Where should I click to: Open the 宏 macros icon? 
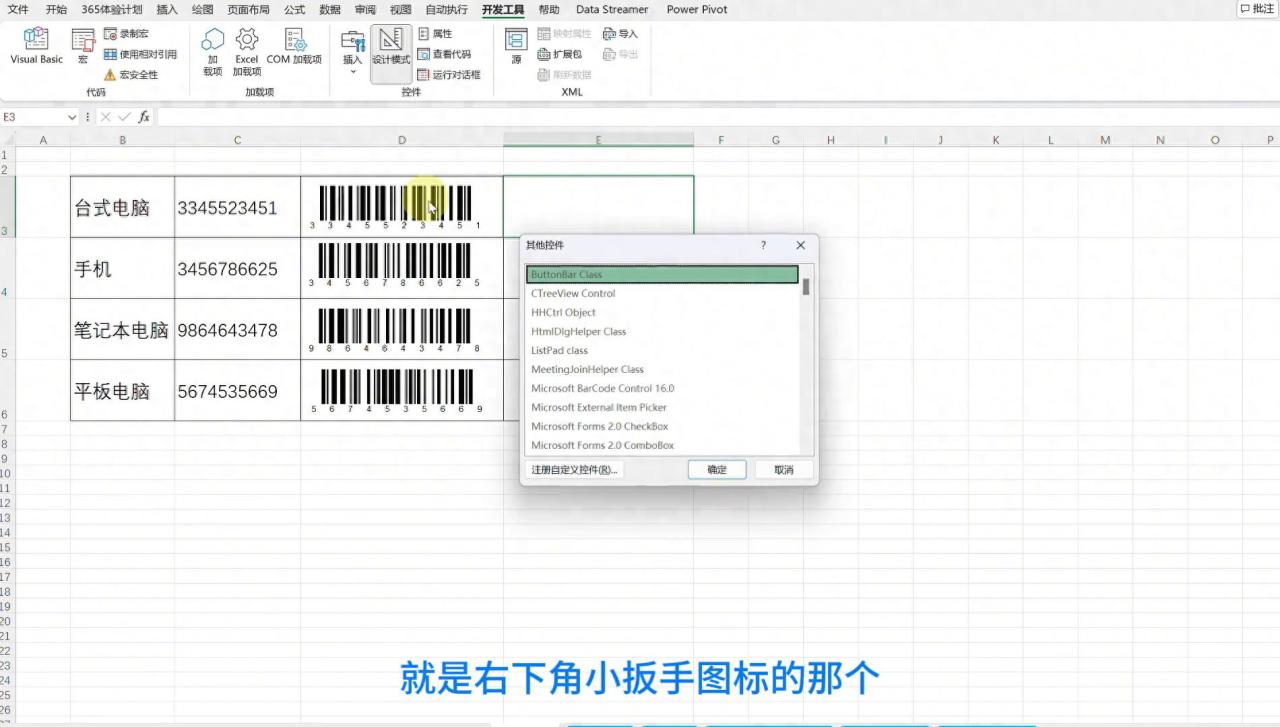pyautogui.click(x=83, y=46)
